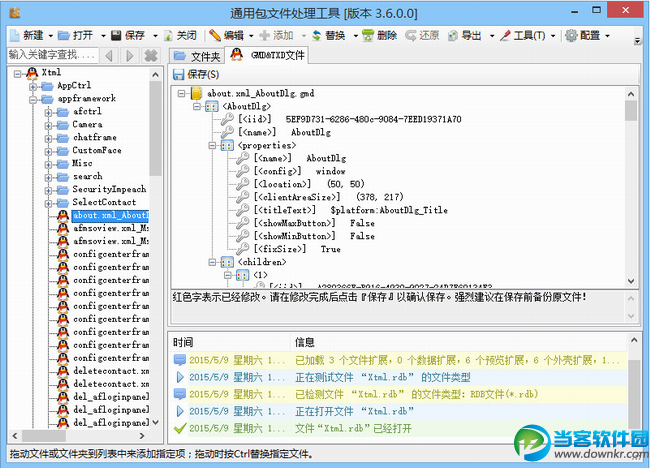Switch to the 文件夹 tab
This screenshot has width=650, height=468.
197,56
